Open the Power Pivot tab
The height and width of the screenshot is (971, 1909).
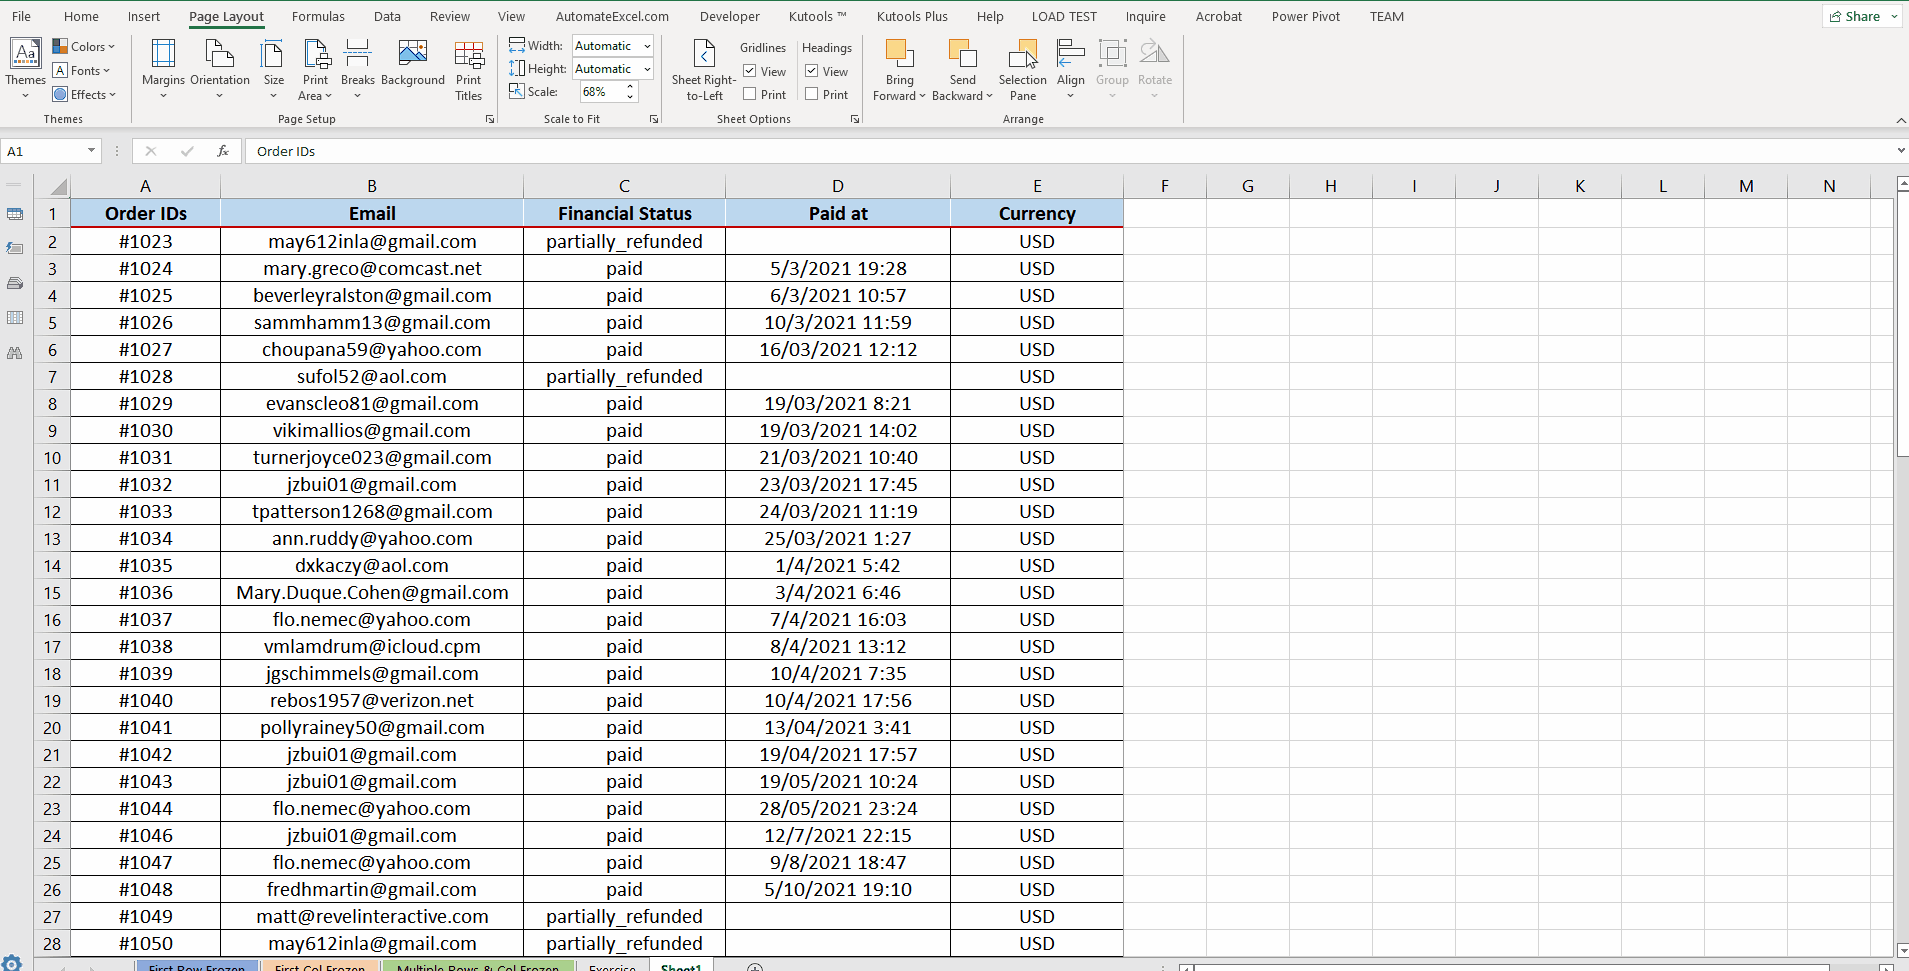tap(1305, 17)
